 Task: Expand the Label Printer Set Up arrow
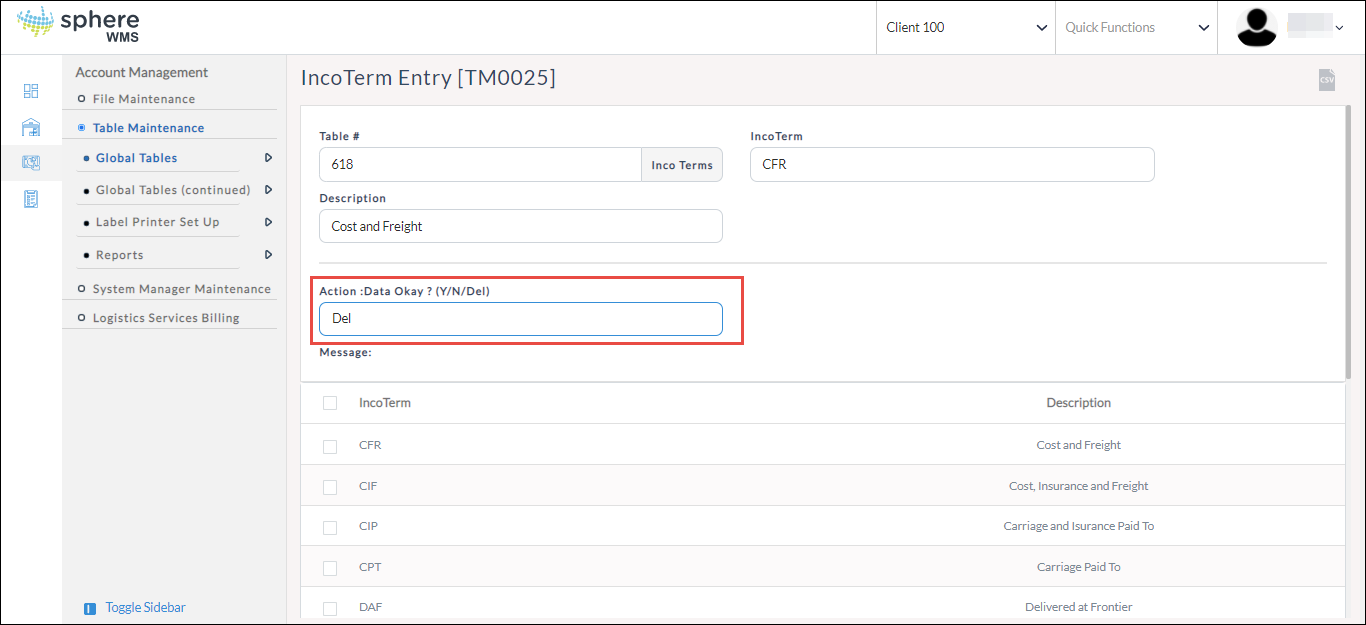tap(268, 222)
